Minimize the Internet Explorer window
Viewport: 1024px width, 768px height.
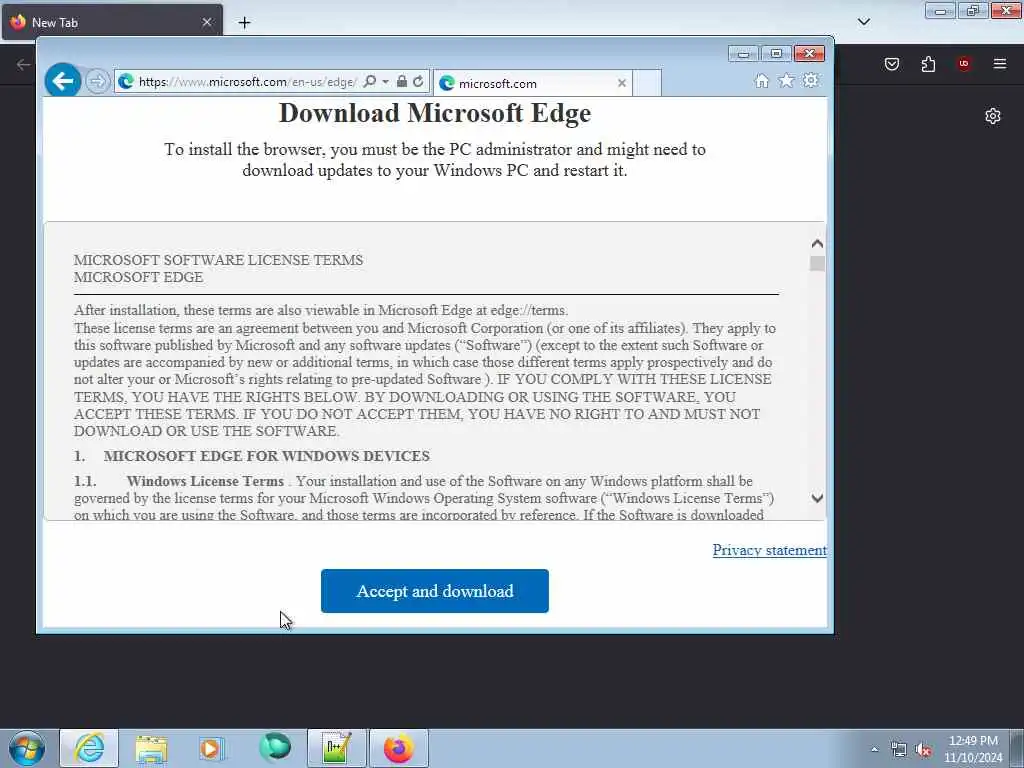pos(743,54)
